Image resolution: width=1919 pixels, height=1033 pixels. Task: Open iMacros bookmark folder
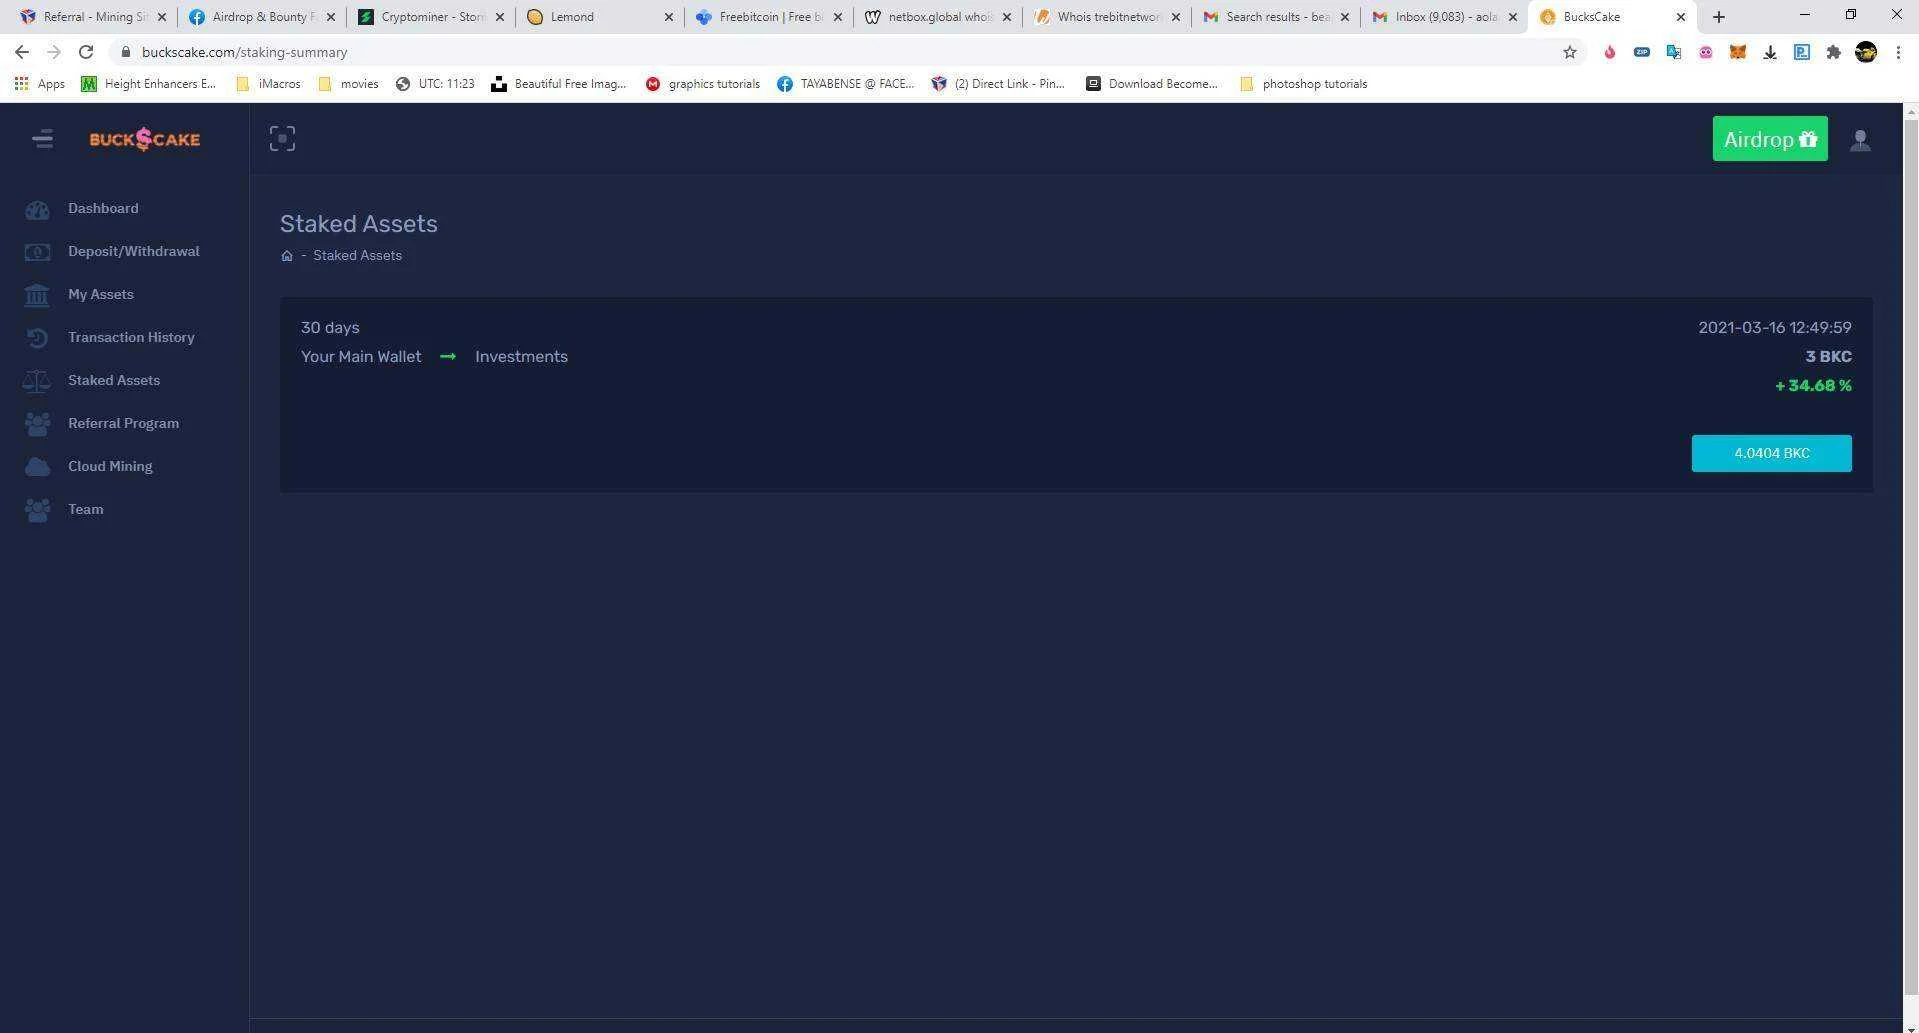268,84
